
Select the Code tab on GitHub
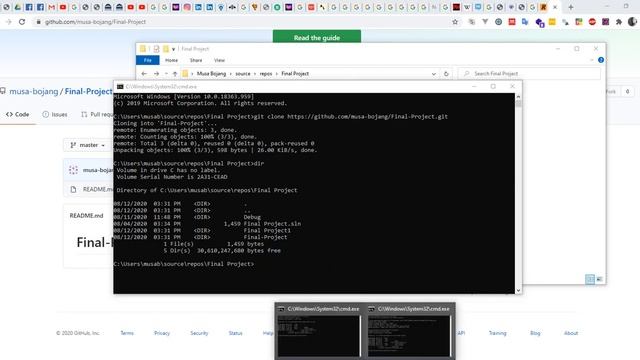18,114
